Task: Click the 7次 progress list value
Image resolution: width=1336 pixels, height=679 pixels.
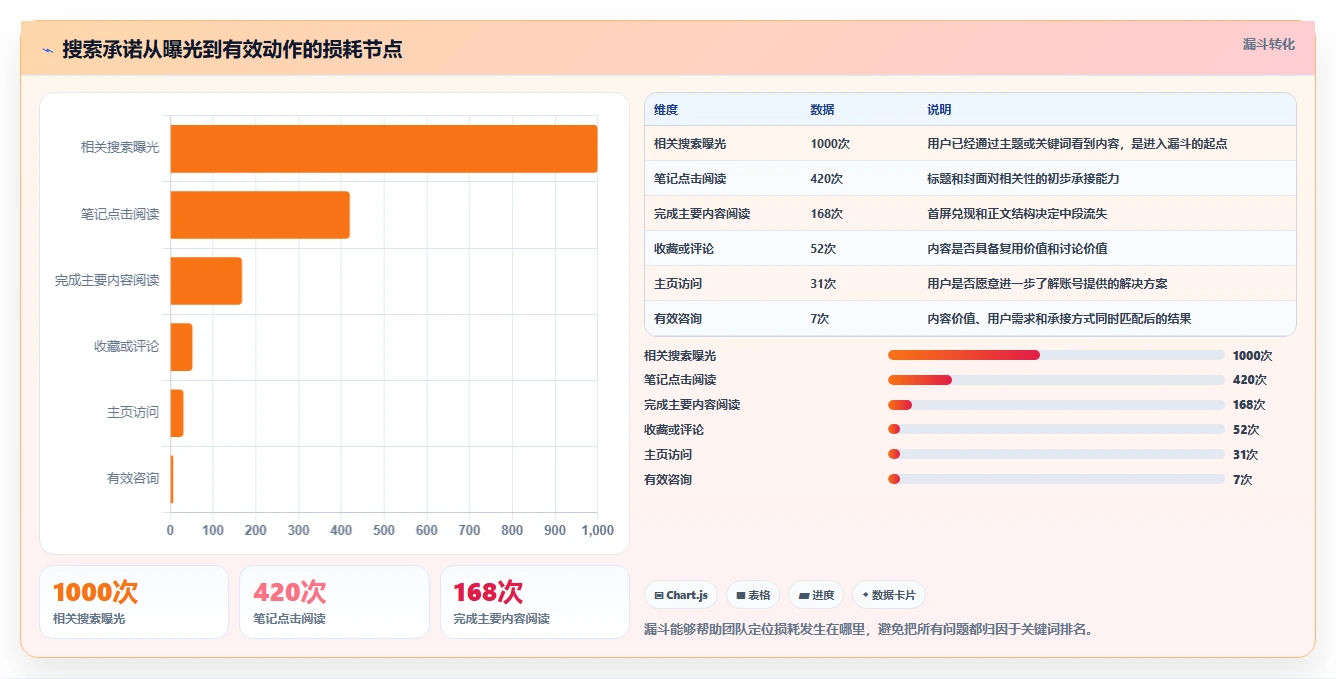Action: 1243,479
